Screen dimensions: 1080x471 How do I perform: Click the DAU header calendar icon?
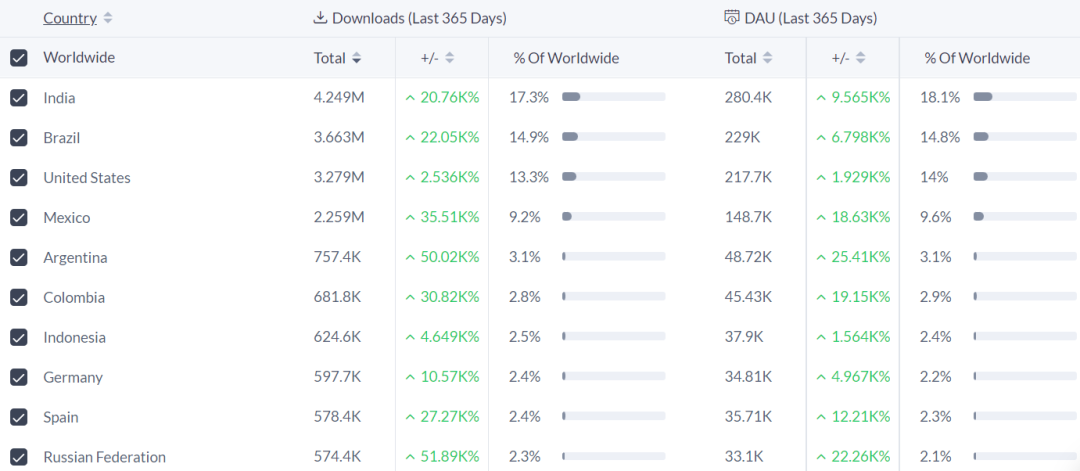(732, 17)
